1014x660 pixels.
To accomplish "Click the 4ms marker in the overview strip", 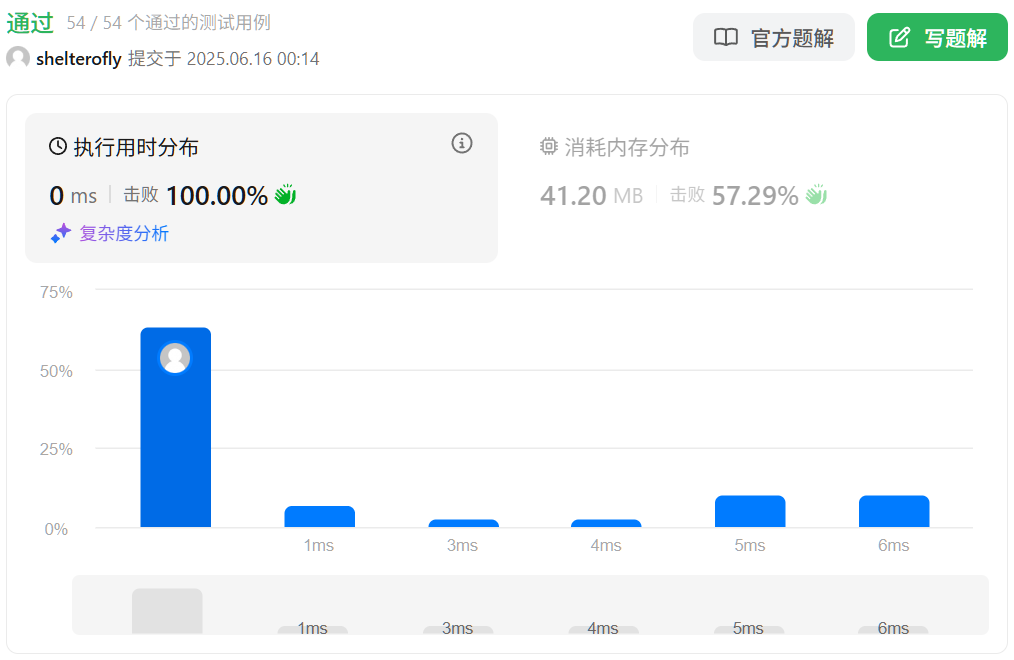I will [603, 629].
